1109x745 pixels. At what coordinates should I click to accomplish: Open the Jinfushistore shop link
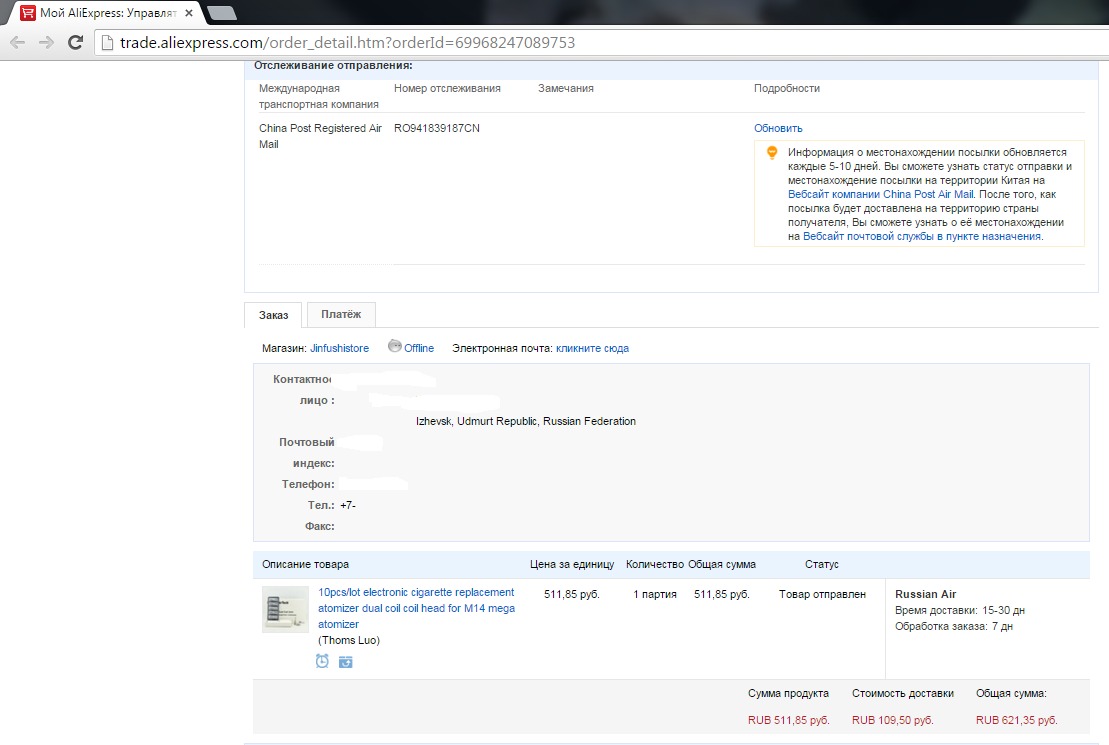[x=339, y=348]
